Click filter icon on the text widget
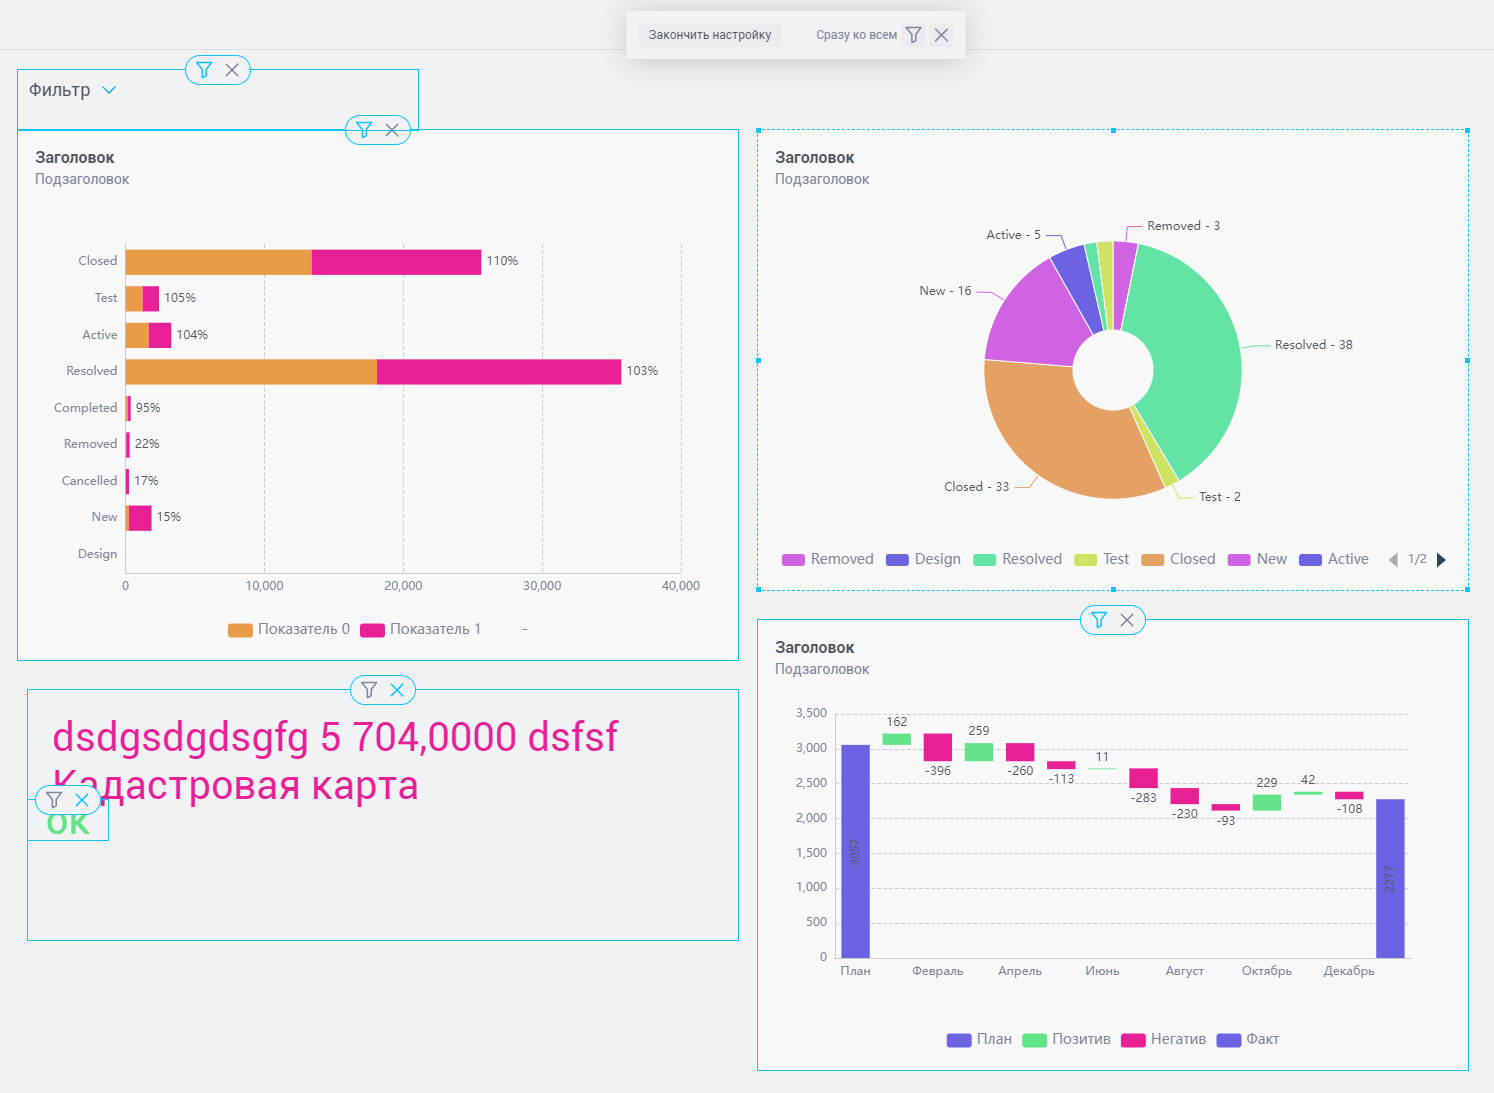 coord(369,690)
